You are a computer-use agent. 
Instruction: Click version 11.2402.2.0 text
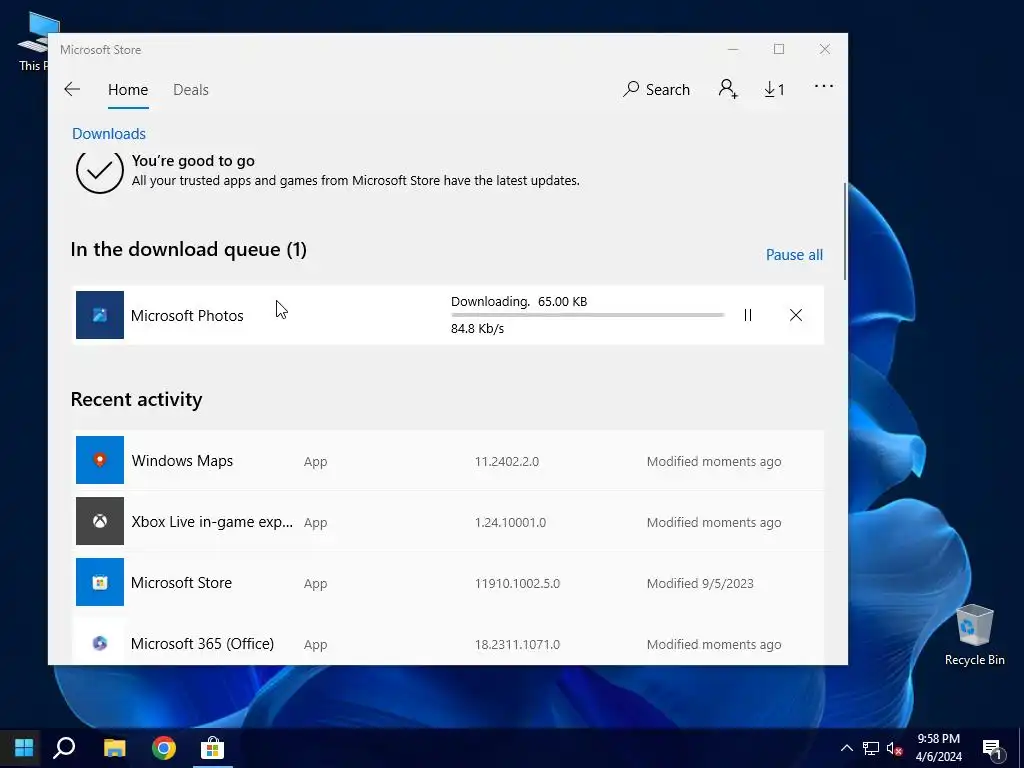tap(507, 461)
